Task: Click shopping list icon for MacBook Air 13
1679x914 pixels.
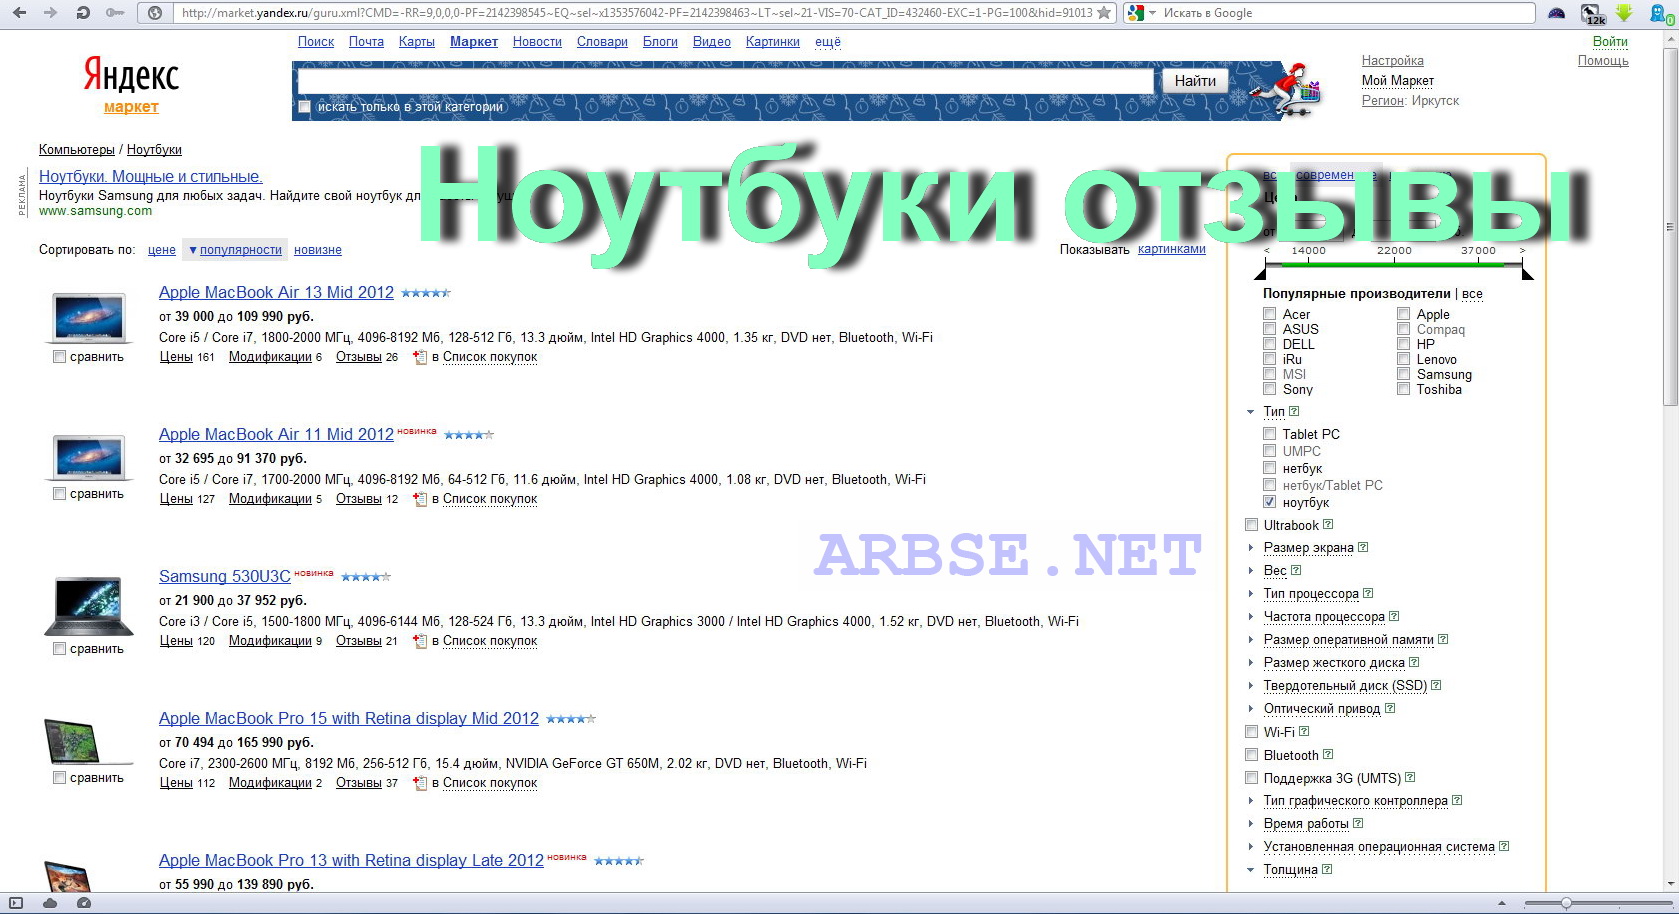Action: (420, 357)
